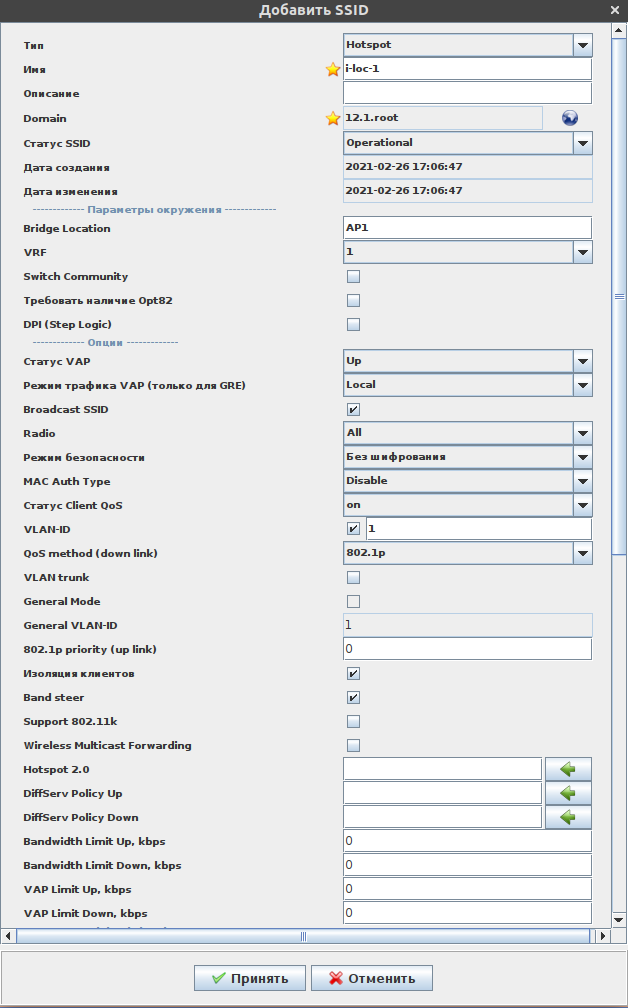Viewport: 628px width, 1008px height.
Task: Toggle the Broadcast SSID checkbox
Action: pos(353,409)
